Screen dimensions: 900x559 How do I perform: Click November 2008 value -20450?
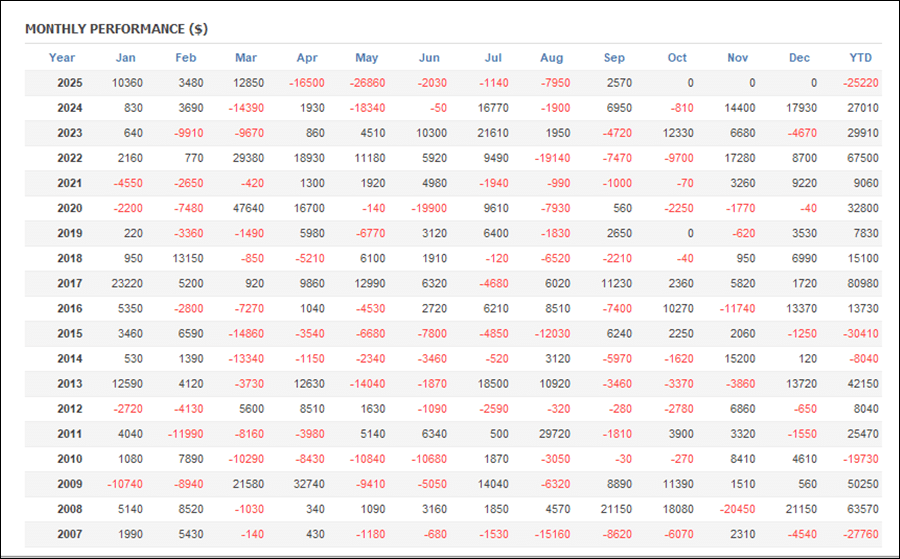click(737, 509)
